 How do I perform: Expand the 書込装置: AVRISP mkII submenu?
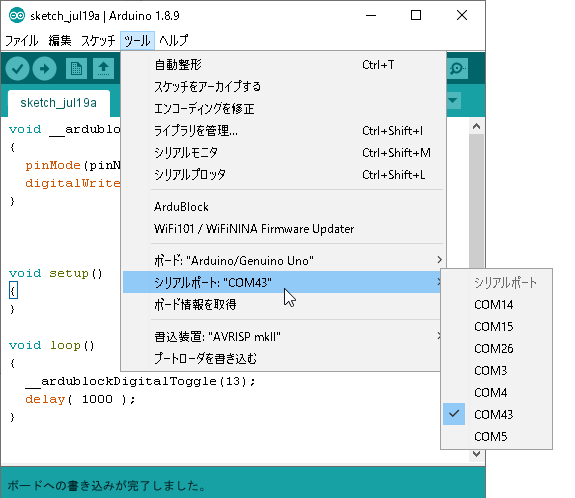click(282, 336)
